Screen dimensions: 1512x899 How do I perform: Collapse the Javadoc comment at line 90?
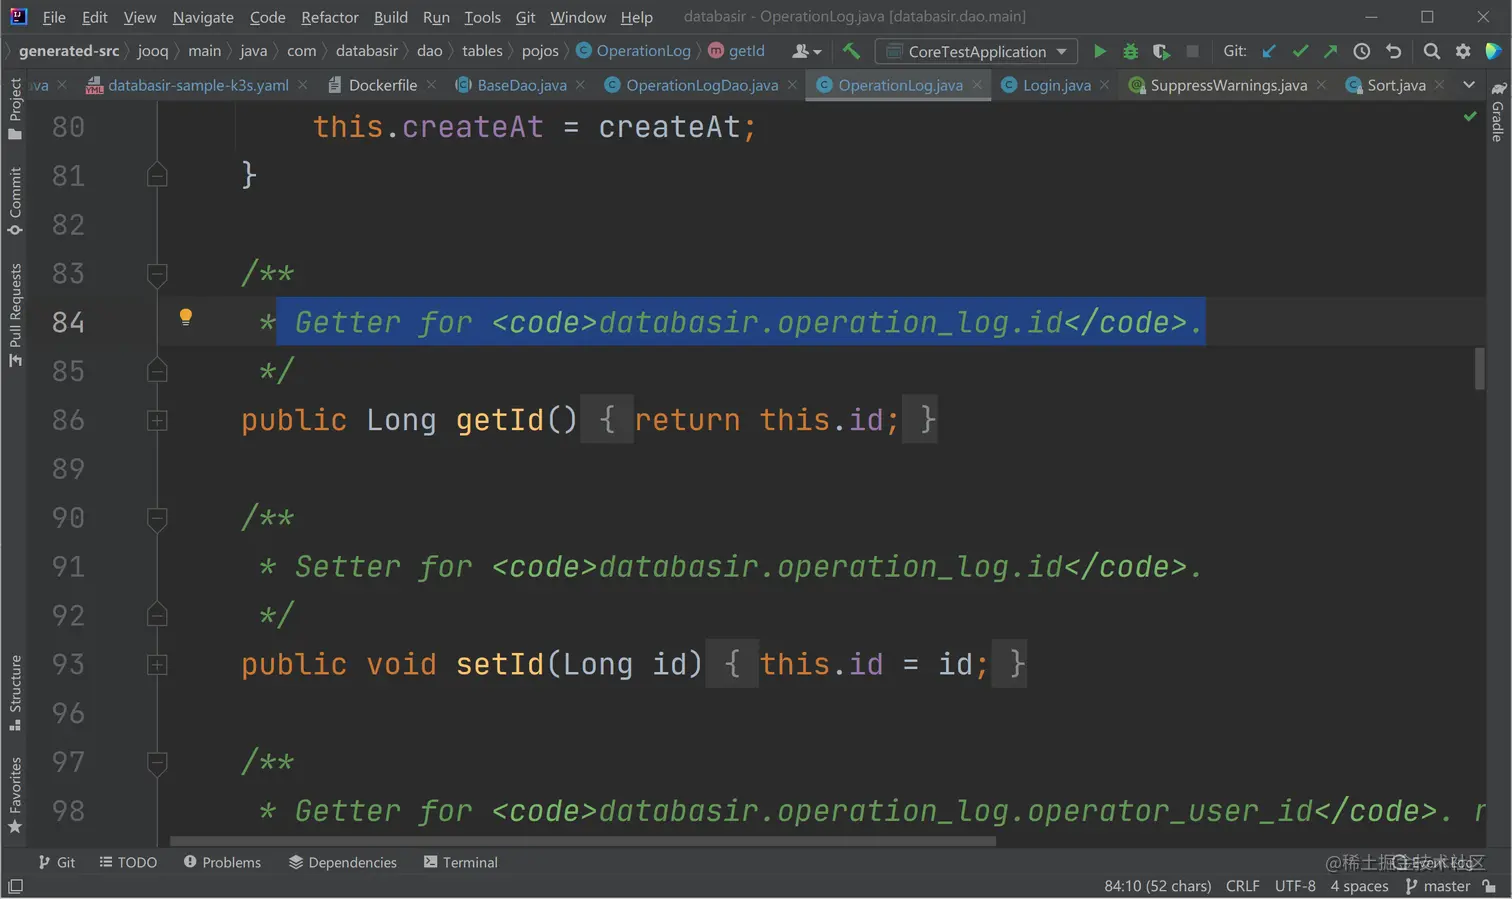click(x=157, y=518)
